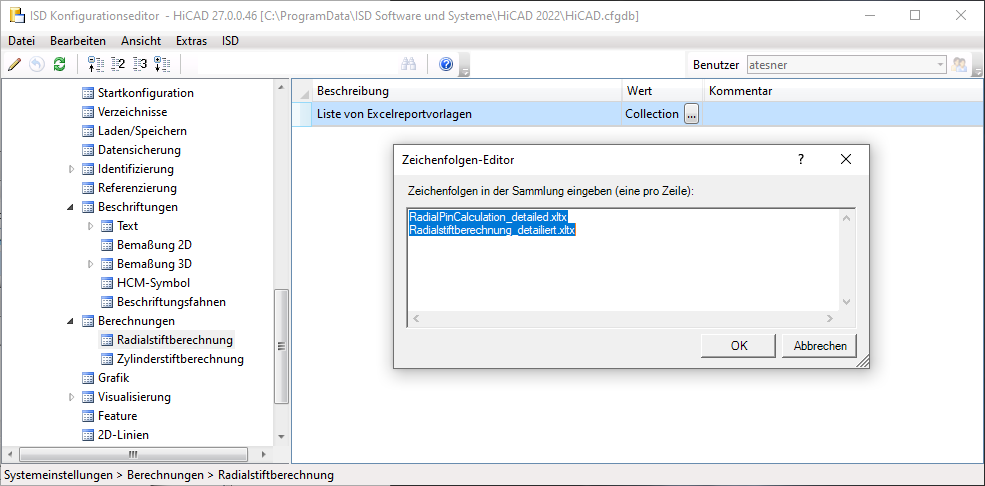Image resolution: width=985 pixels, height=486 pixels.
Task: Expand tree to level 2 icon
Action: click(117, 64)
